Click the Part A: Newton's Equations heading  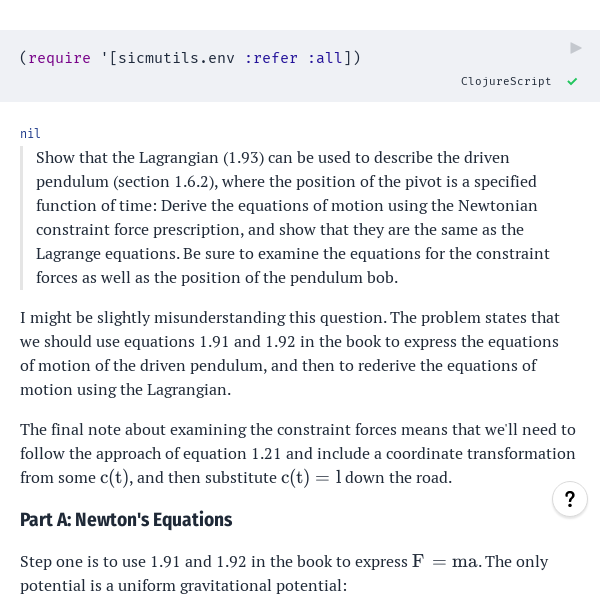126,520
